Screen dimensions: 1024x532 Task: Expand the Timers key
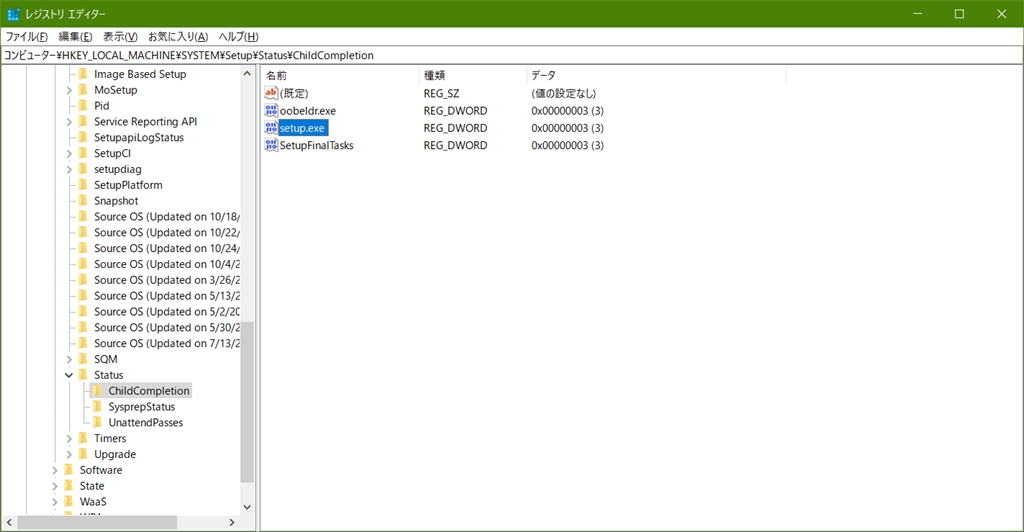(x=69, y=439)
